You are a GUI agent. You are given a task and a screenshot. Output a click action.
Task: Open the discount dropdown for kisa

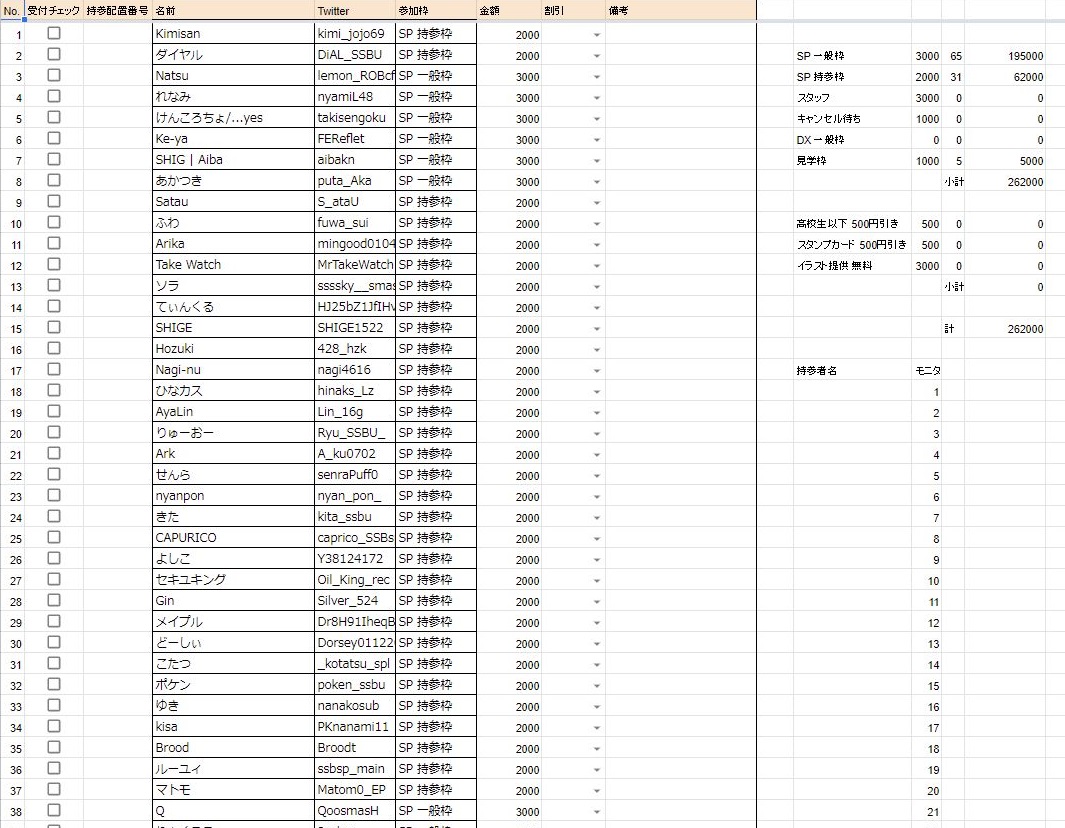(x=596, y=727)
